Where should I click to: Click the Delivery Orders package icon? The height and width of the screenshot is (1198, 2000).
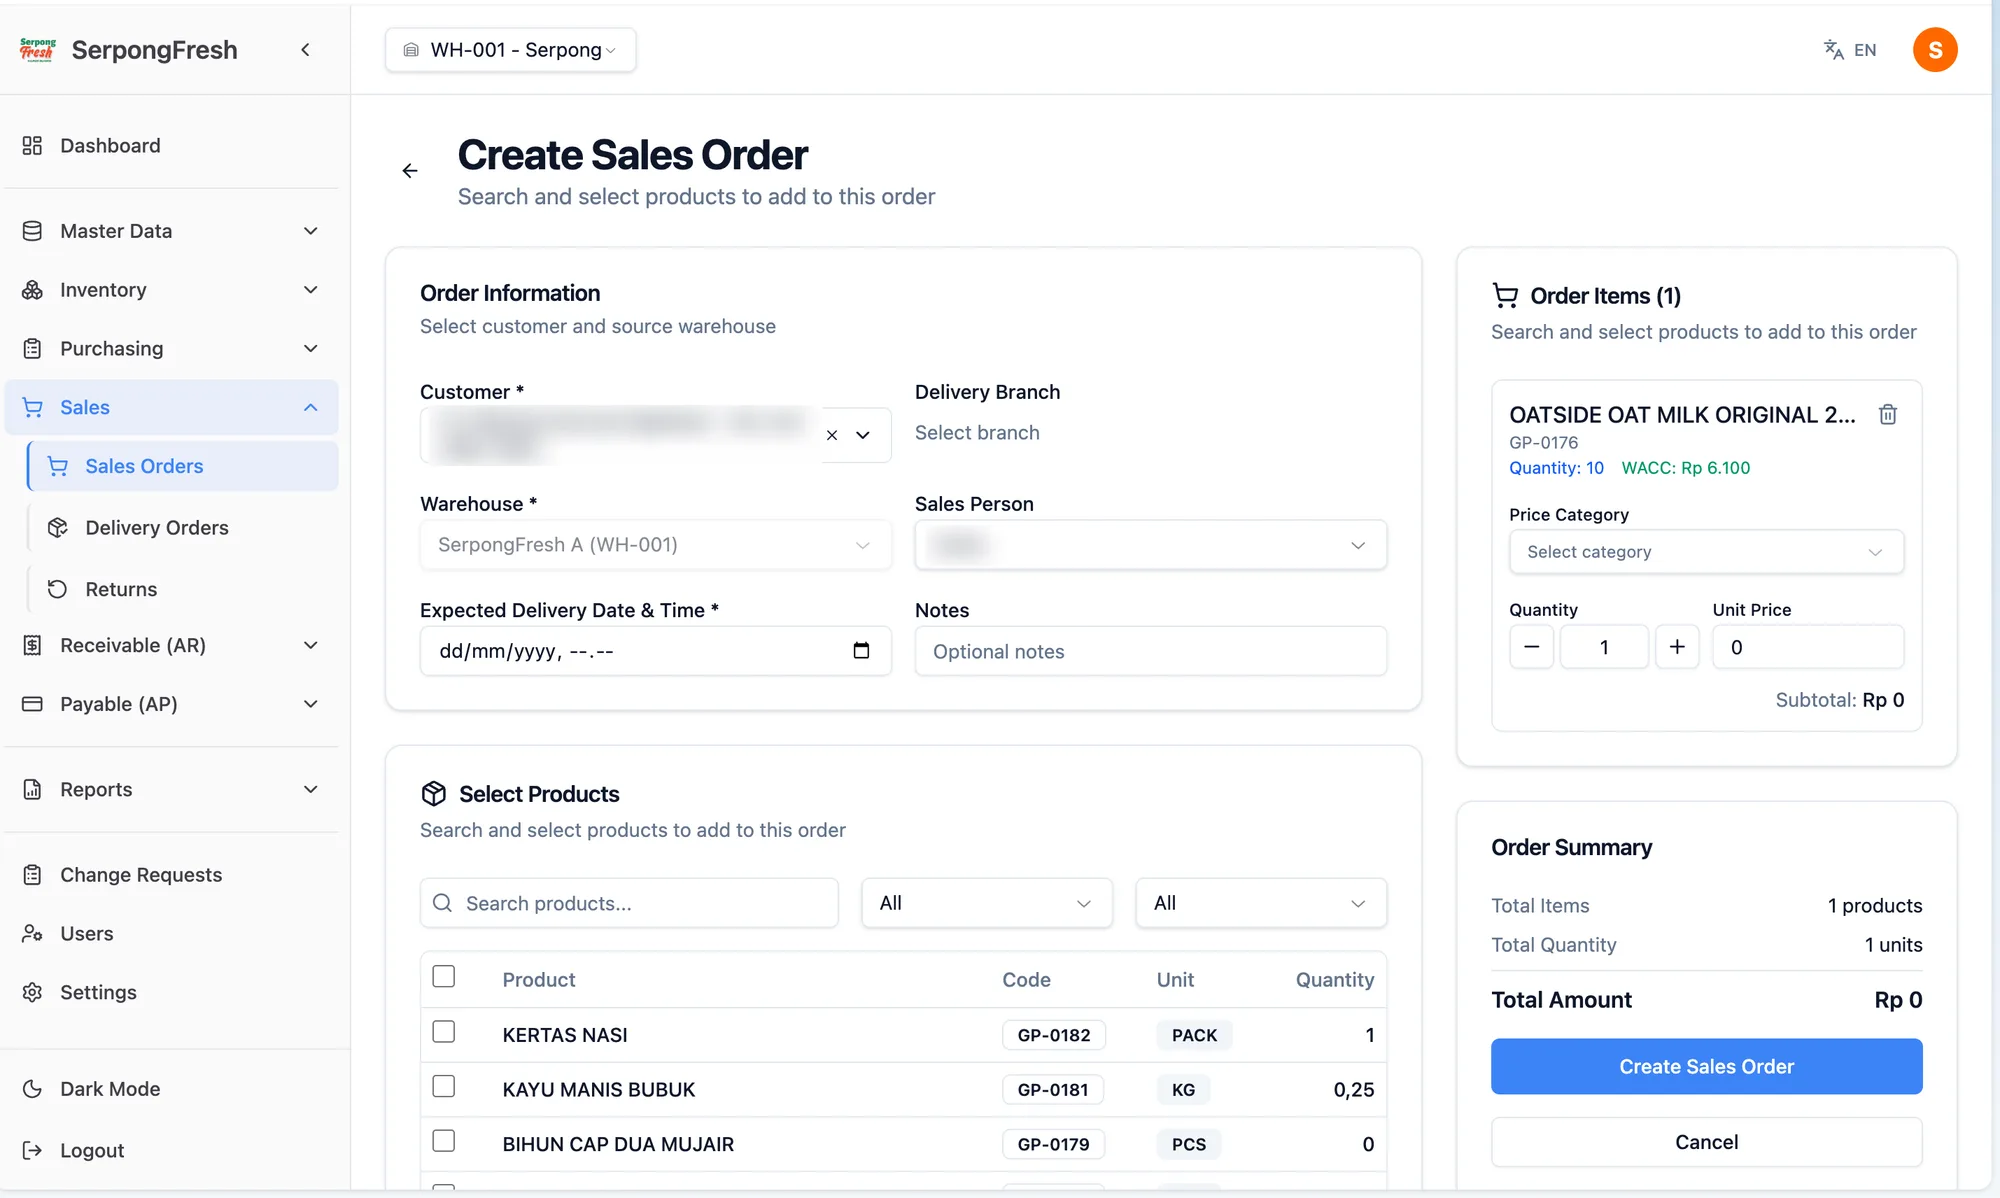tap(58, 528)
